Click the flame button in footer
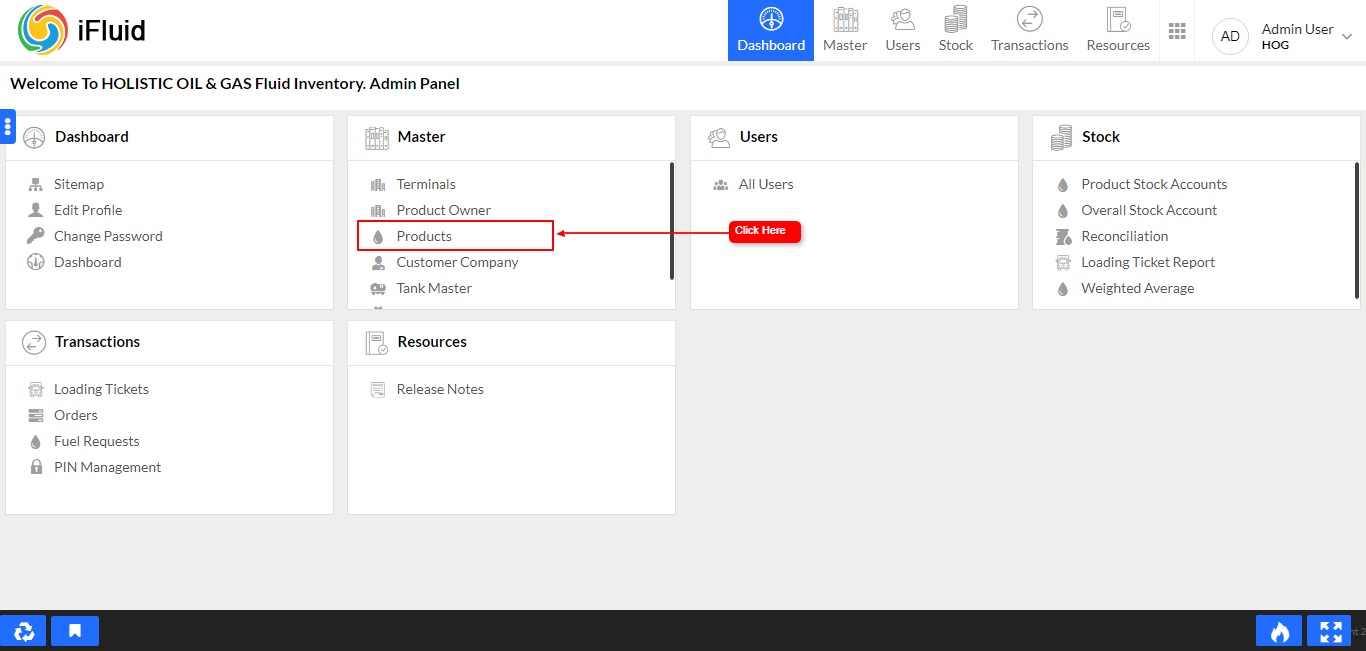 pos(1280,631)
